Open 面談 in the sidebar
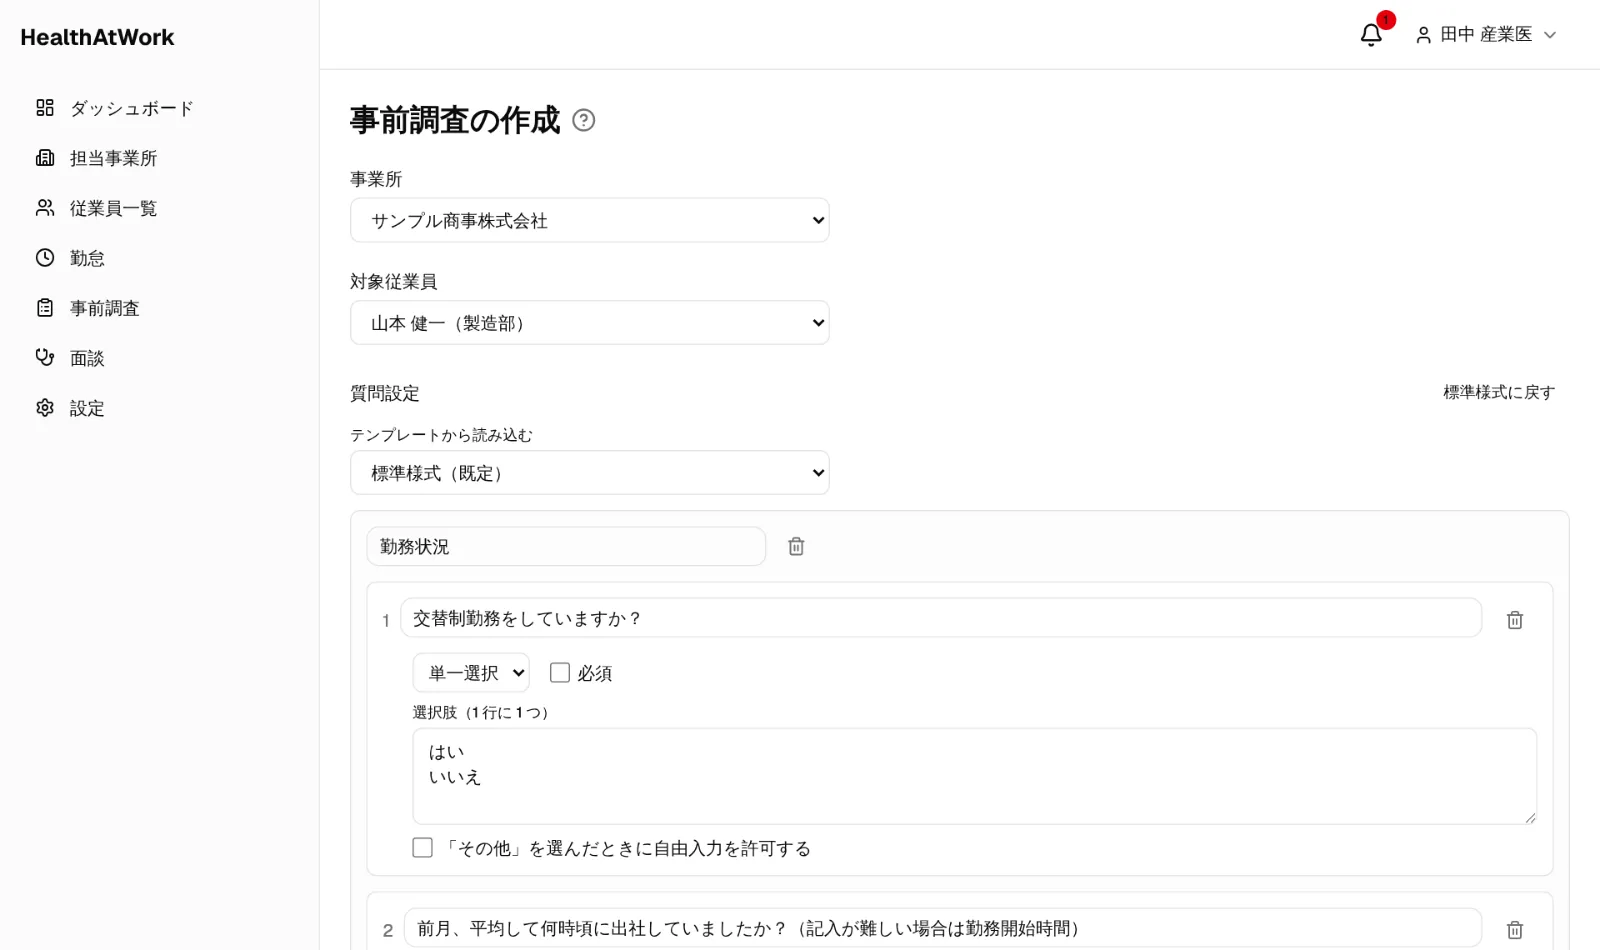 click(x=88, y=358)
